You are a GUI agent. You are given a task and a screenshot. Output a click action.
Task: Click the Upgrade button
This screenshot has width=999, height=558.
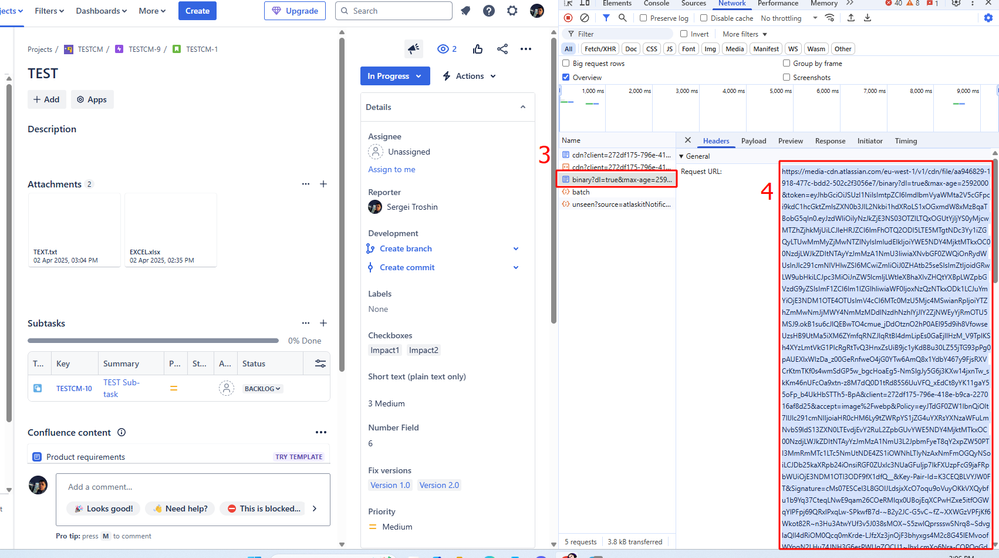pos(295,11)
